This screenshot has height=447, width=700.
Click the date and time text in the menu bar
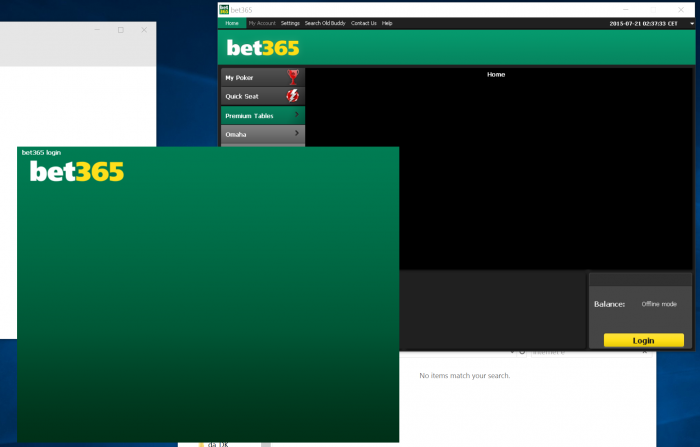pyautogui.click(x=643, y=24)
